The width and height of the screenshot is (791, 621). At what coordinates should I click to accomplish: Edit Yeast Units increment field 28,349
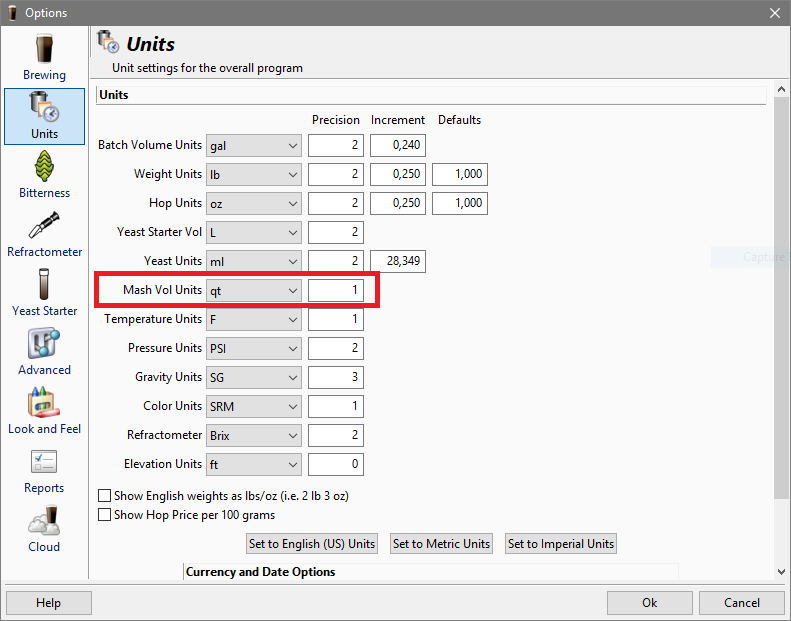tap(398, 261)
